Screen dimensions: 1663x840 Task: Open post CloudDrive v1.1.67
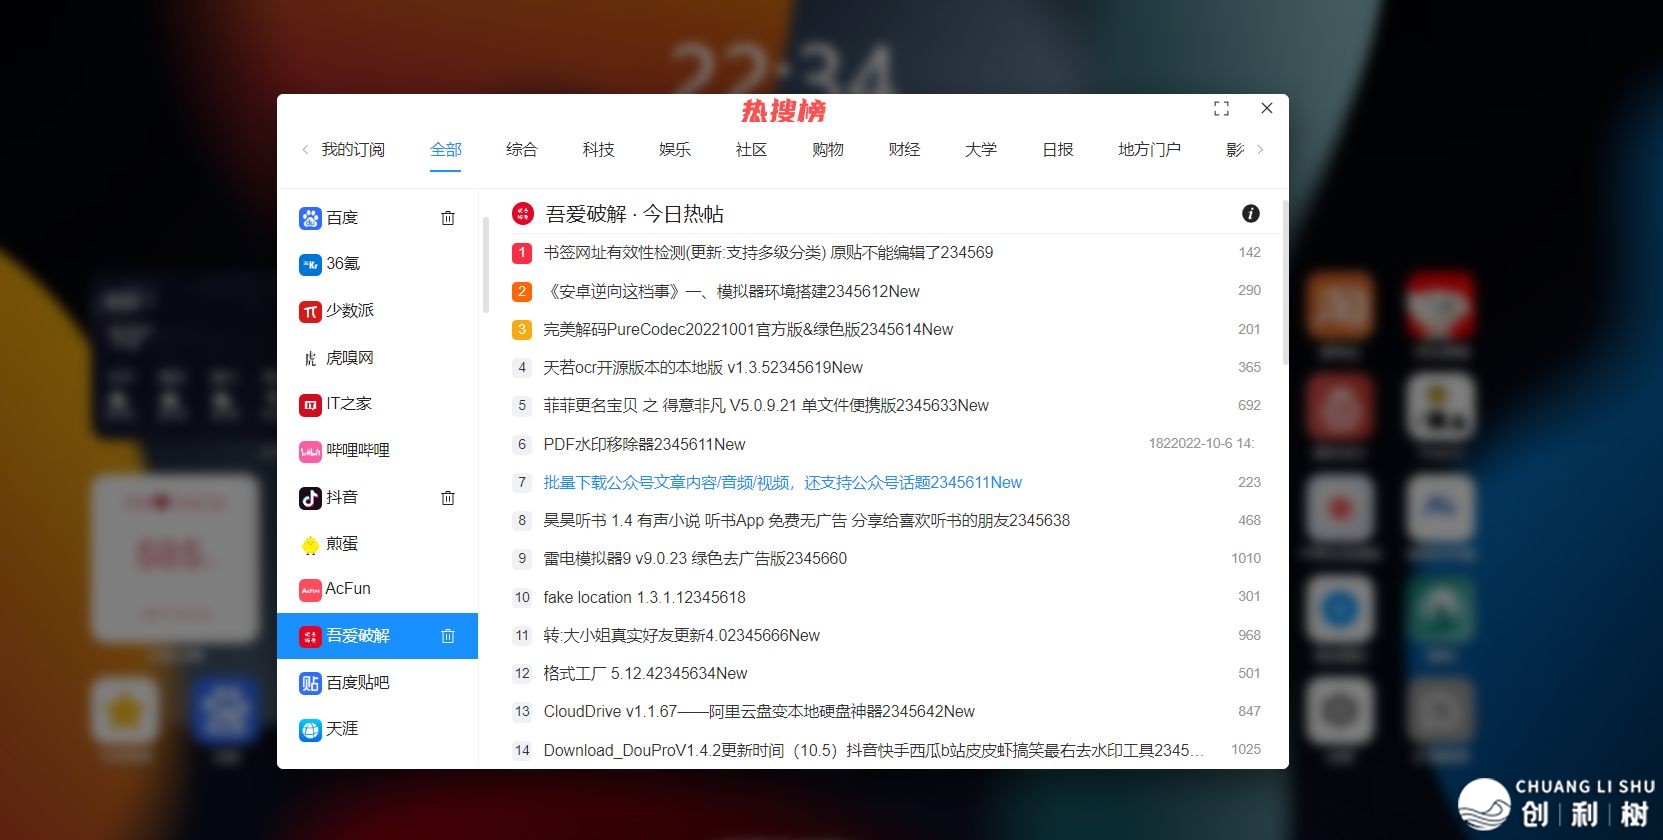(x=759, y=712)
